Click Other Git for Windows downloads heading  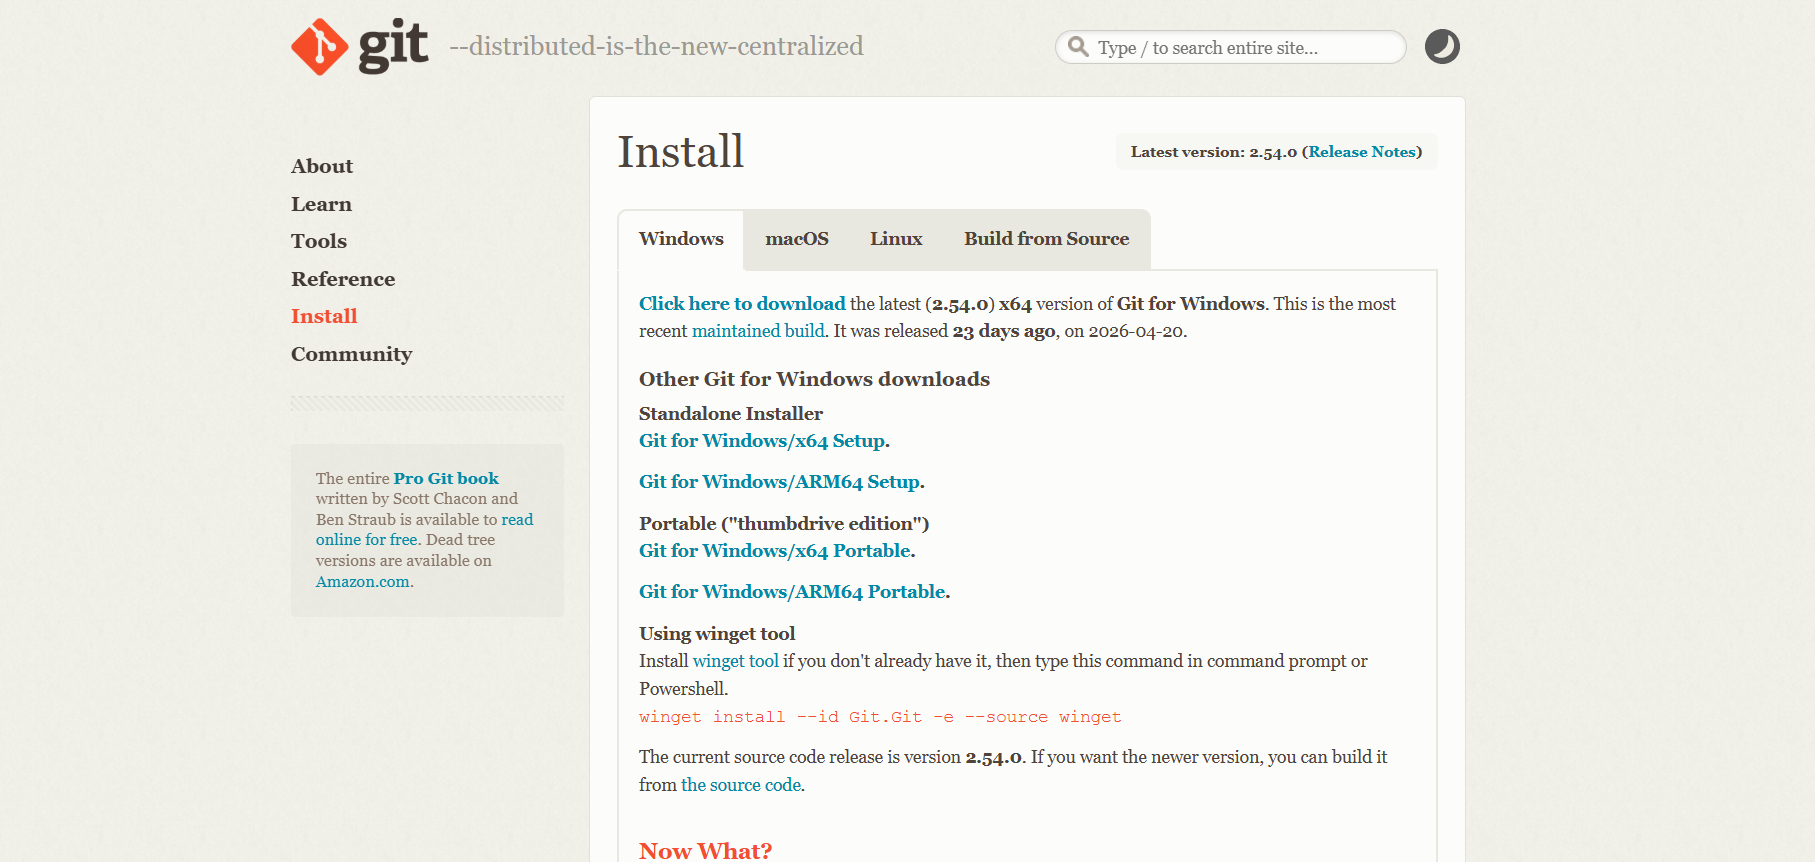pyautogui.click(x=814, y=379)
